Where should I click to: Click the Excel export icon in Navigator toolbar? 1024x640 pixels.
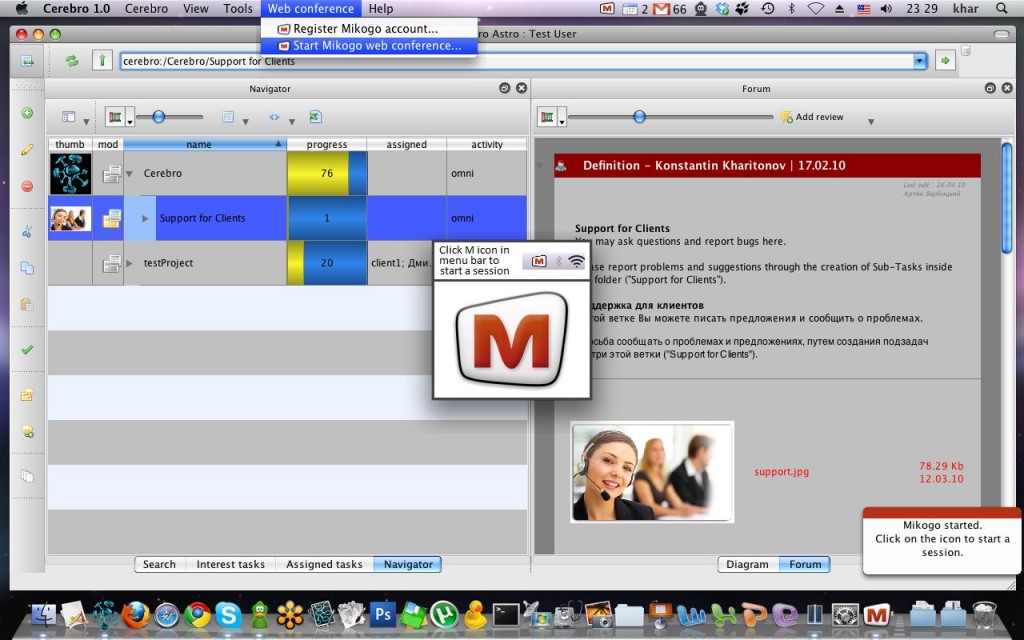(315, 117)
